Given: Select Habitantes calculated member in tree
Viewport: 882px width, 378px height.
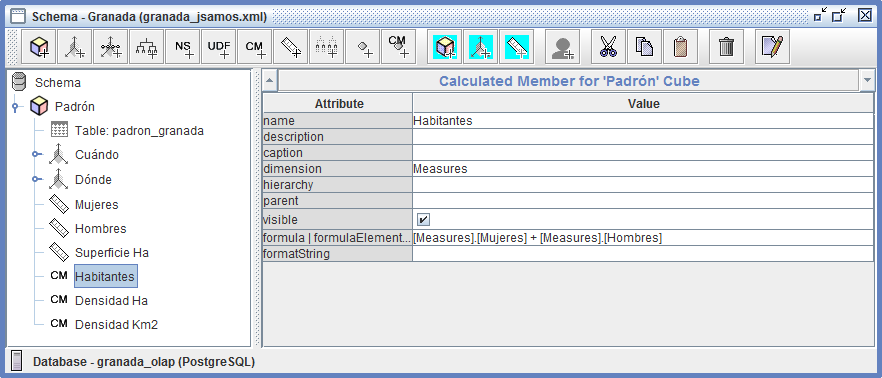Looking at the screenshot, I should (x=105, y=277).
